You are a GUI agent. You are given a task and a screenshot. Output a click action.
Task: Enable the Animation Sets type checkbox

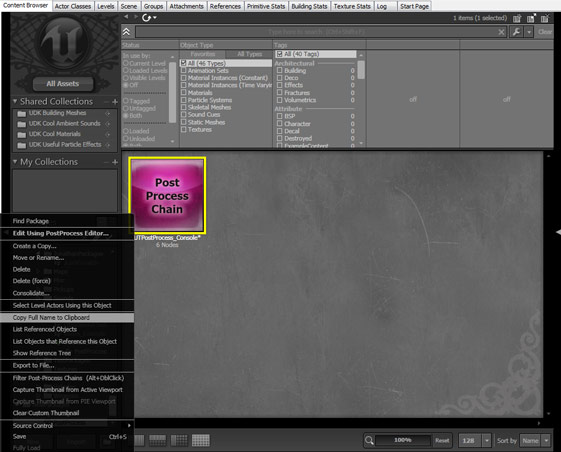[x=184, y=71]
